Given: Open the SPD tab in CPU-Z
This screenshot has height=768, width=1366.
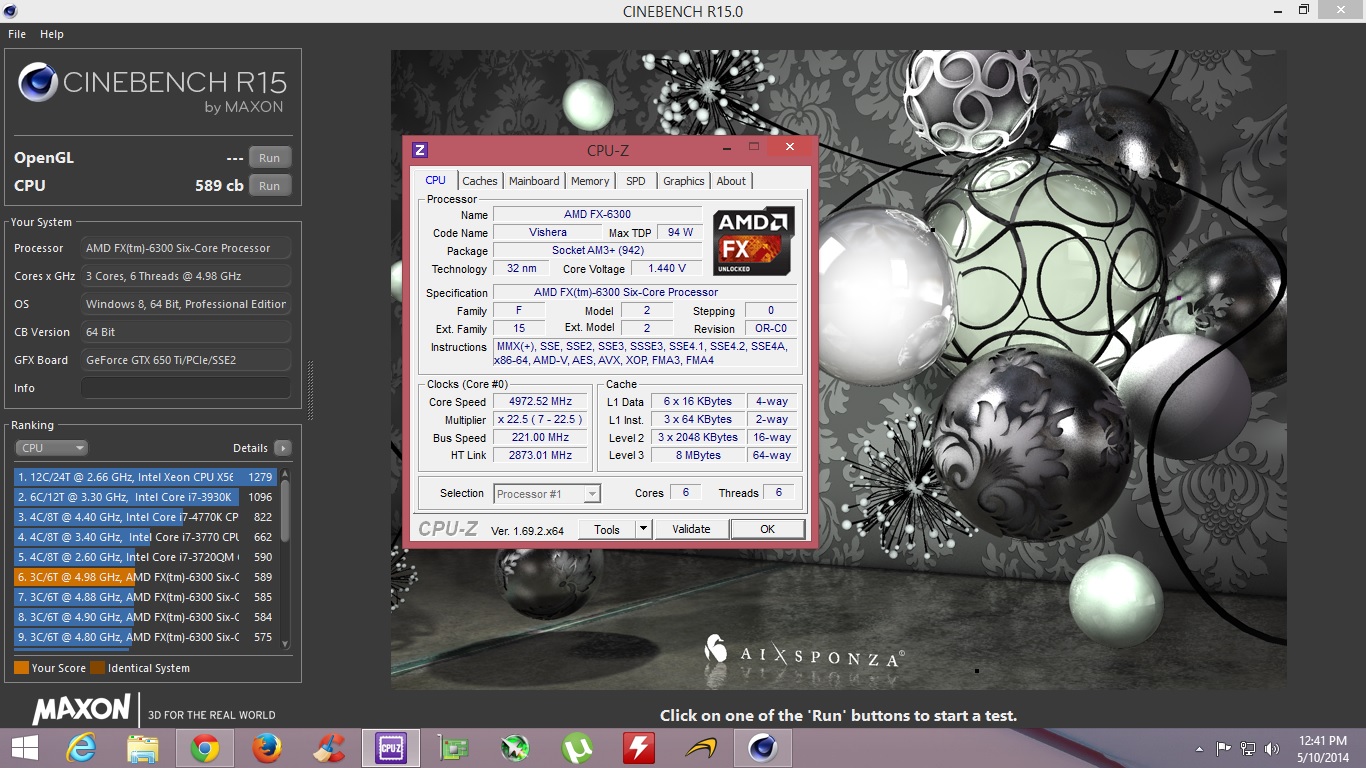Looking at the screenshot, I should (x=636, y=181).
